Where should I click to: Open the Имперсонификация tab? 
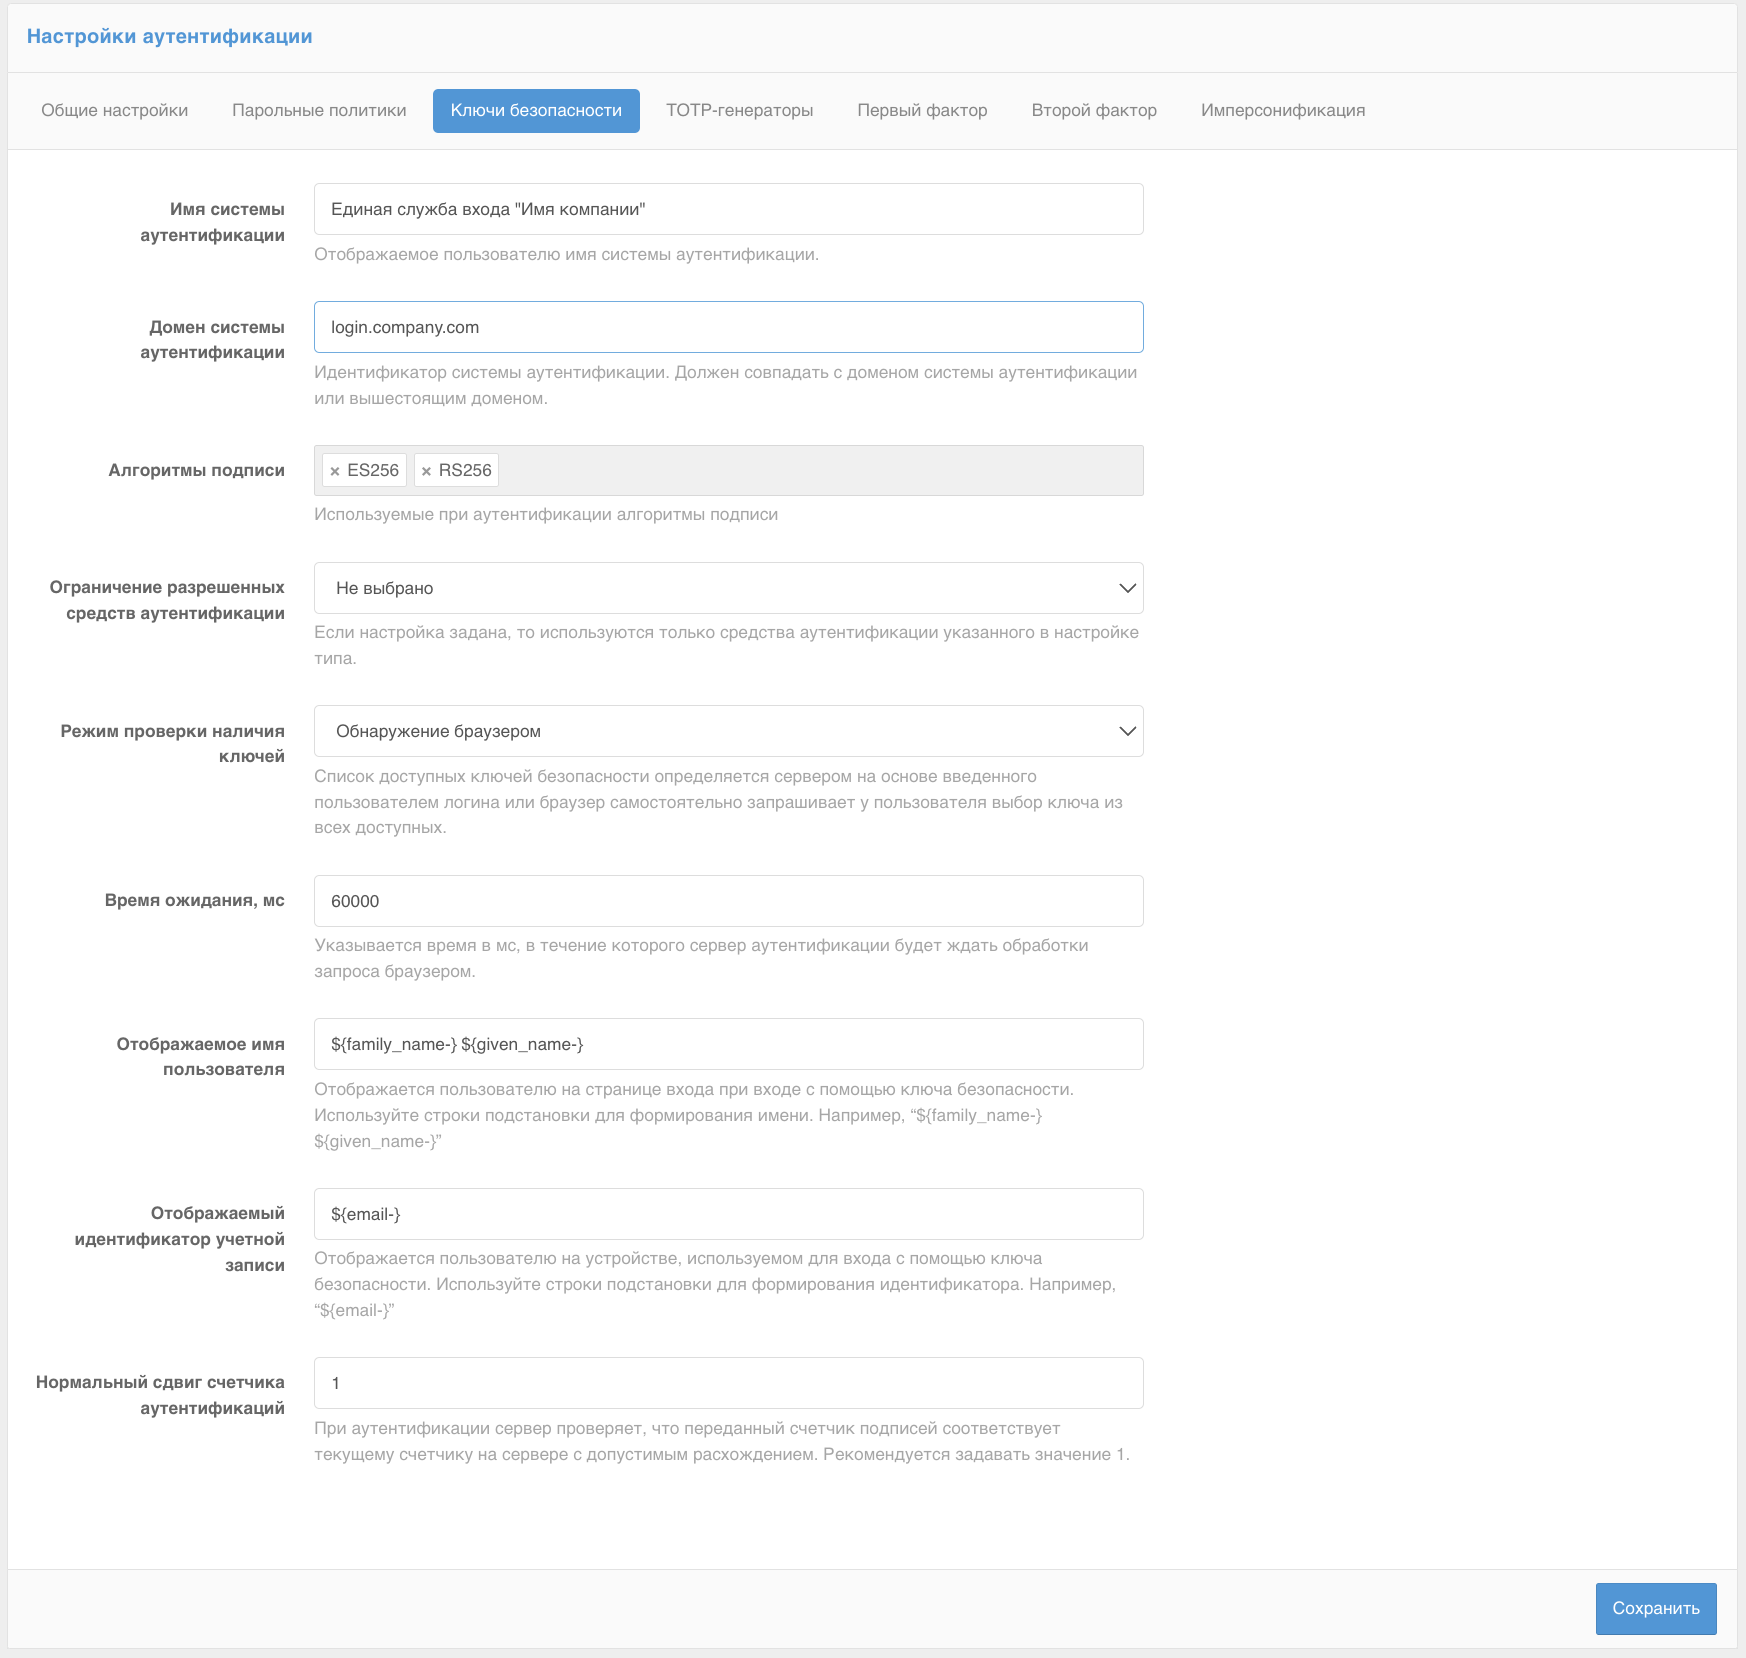[x=1282, y=110]
